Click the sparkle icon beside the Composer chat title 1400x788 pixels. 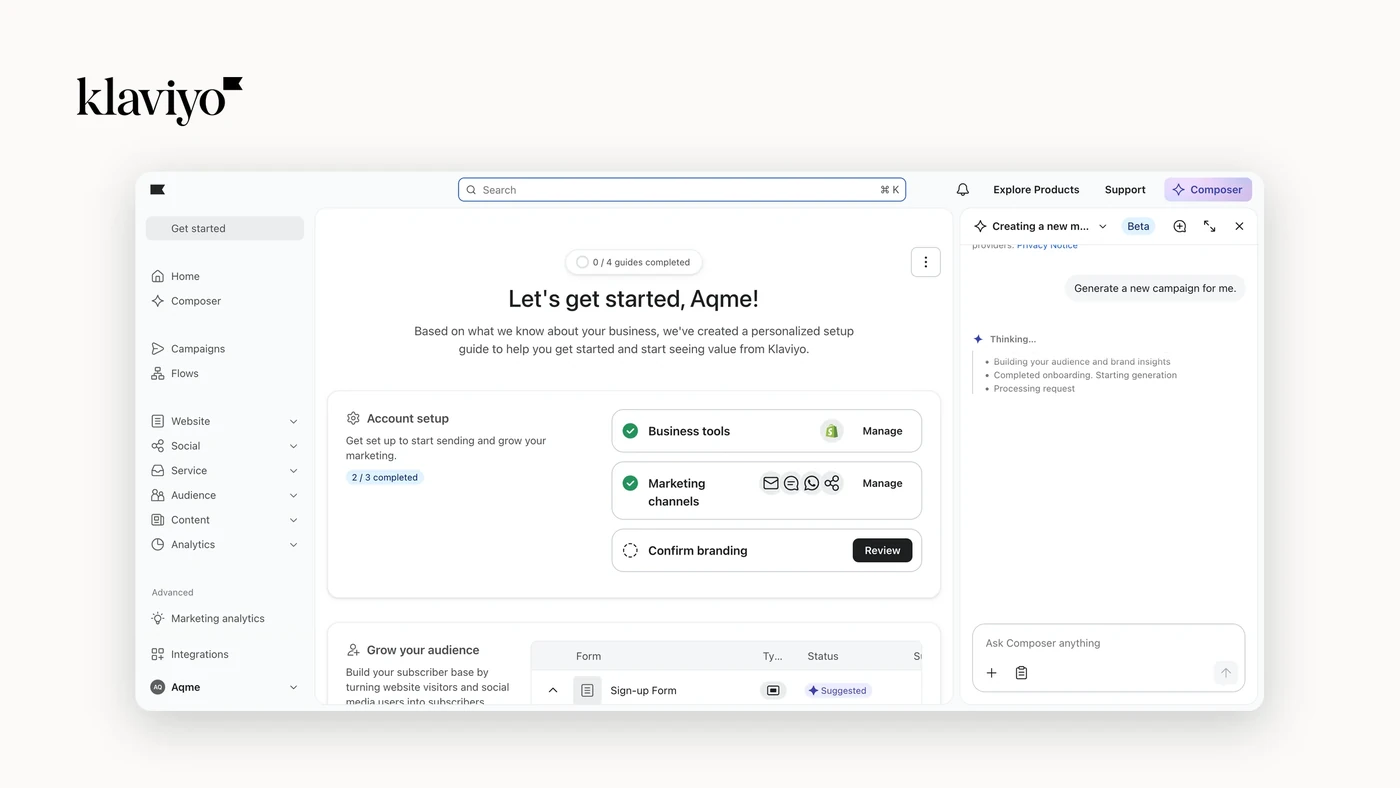[x=980, y=226]
